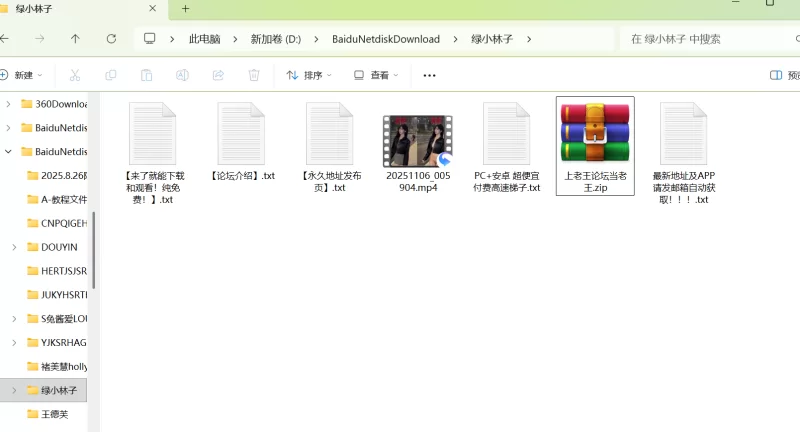The height and width of the screenshot is (432, 800).
Task: Open the 查看 view dropdown
Action: (x=376, y=75)
